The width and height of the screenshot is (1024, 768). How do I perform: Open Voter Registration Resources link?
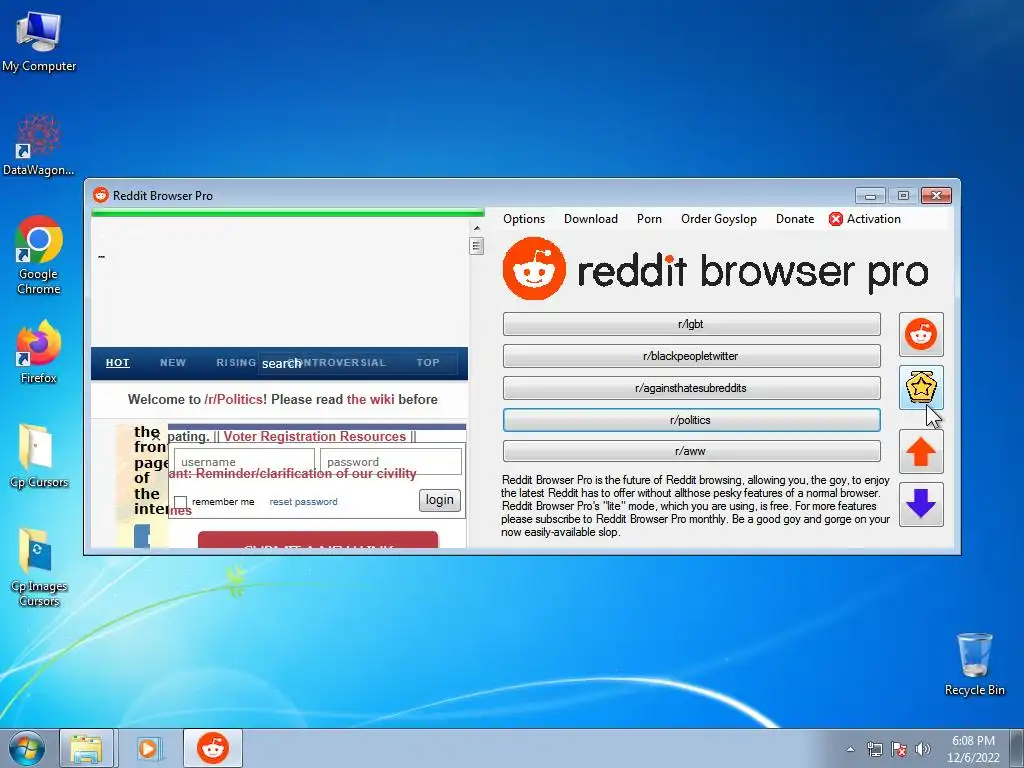tap(315, 436)
